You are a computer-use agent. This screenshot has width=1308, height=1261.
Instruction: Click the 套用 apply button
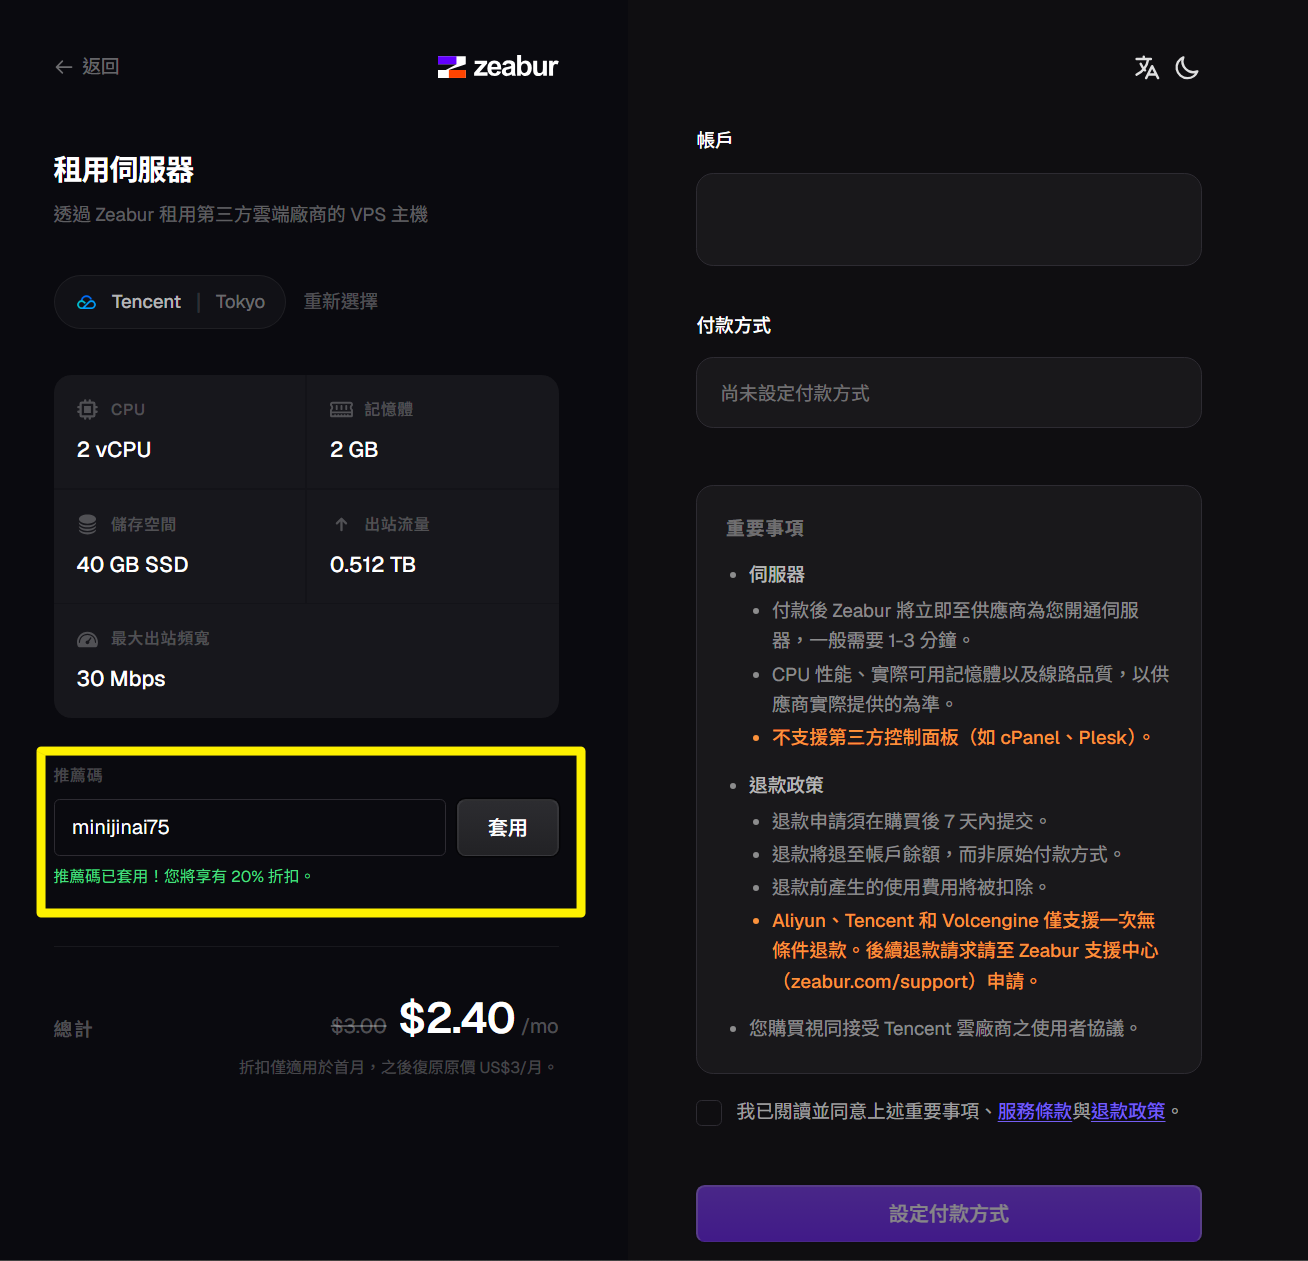pyautogui.click(x=508, y=827)
